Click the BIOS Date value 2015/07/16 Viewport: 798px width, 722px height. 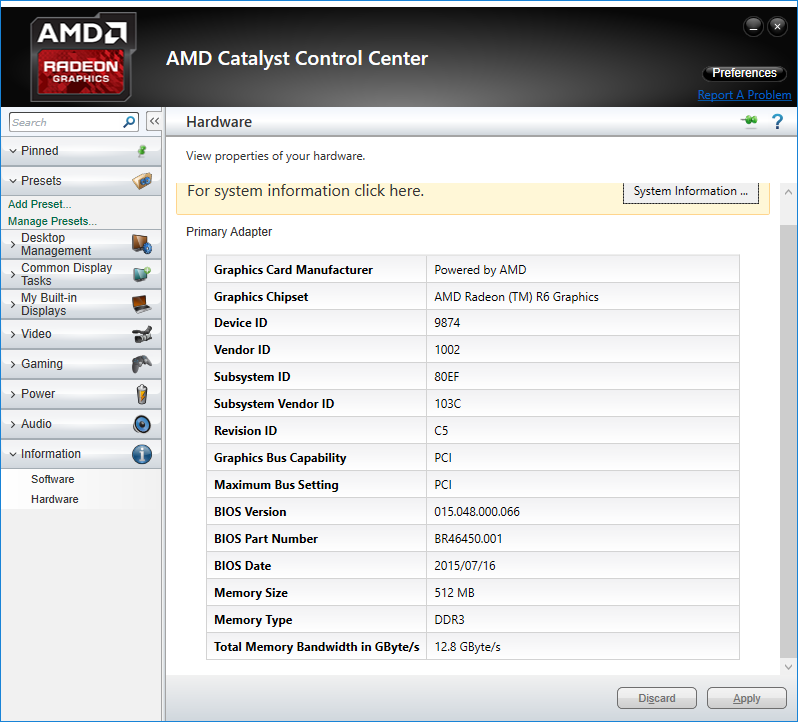coord(464,565)
